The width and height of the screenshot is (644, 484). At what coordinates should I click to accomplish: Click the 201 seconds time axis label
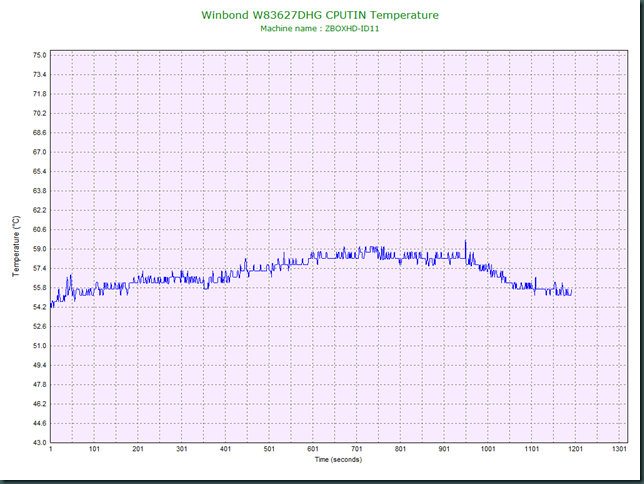tap(138, 449)
